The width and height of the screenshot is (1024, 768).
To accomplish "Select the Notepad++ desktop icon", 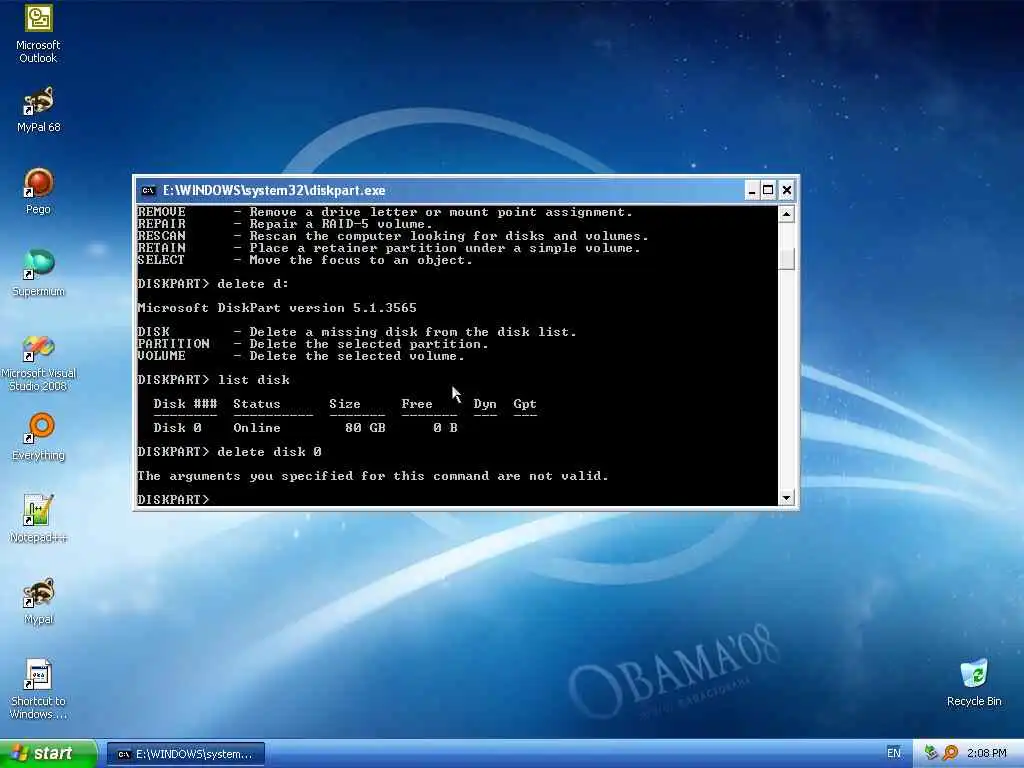I will point(38,519).
